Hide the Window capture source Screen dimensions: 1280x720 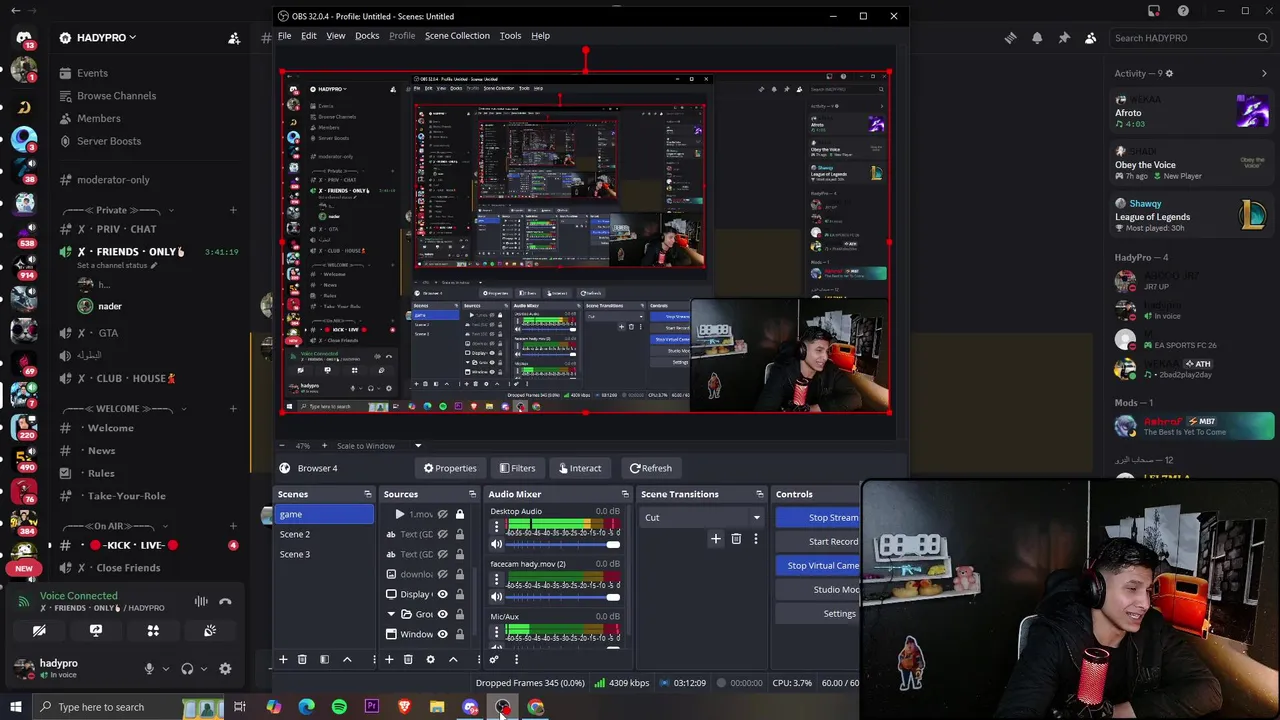tap(442, 634)
